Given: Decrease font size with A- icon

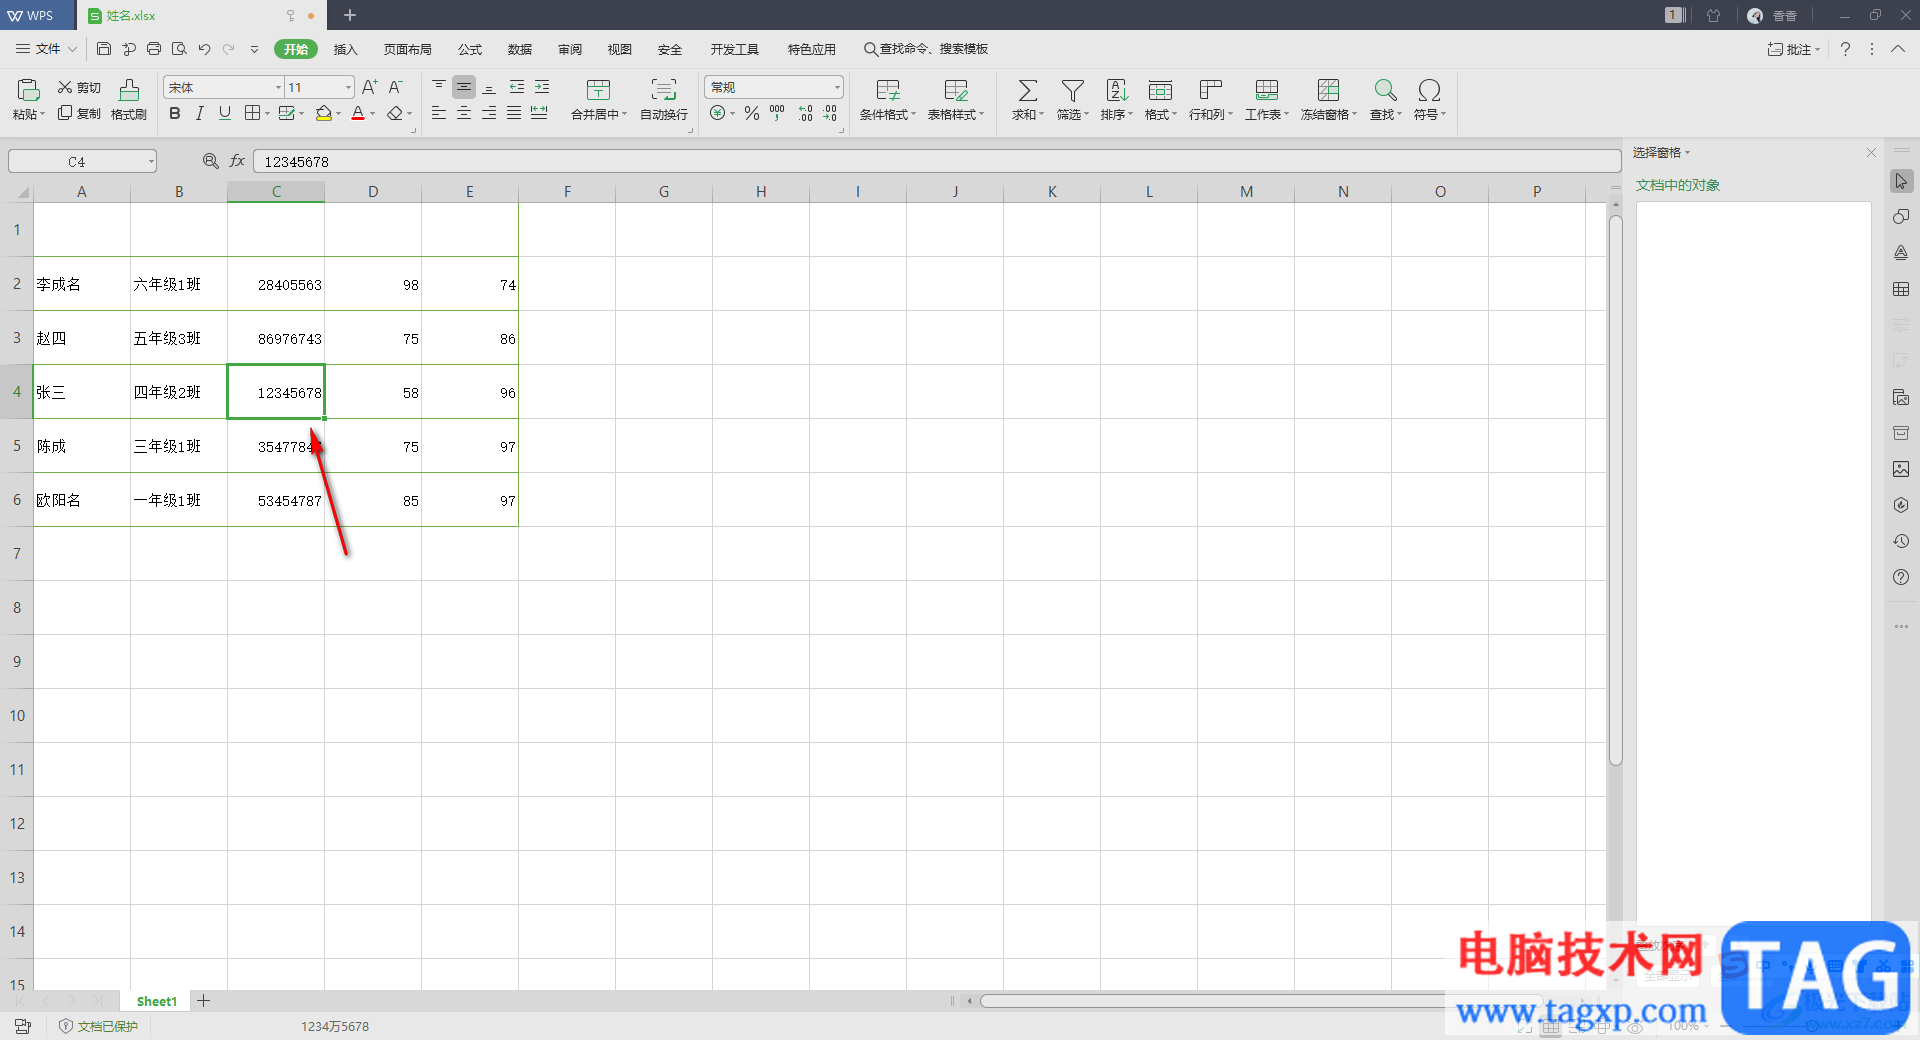Looking at the screenshot, I should pos(396,87).
